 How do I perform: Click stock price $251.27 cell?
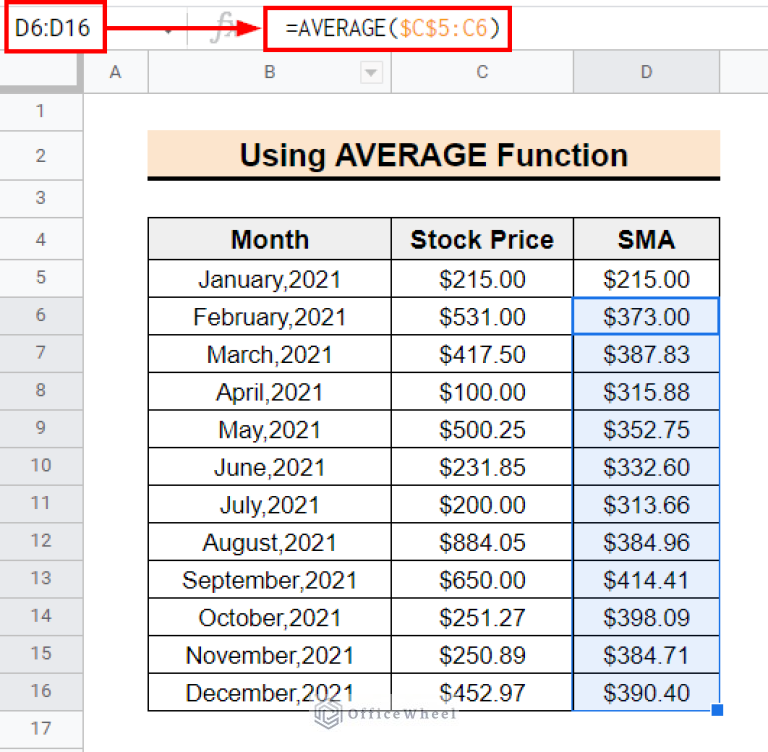(x=482, y=617)
